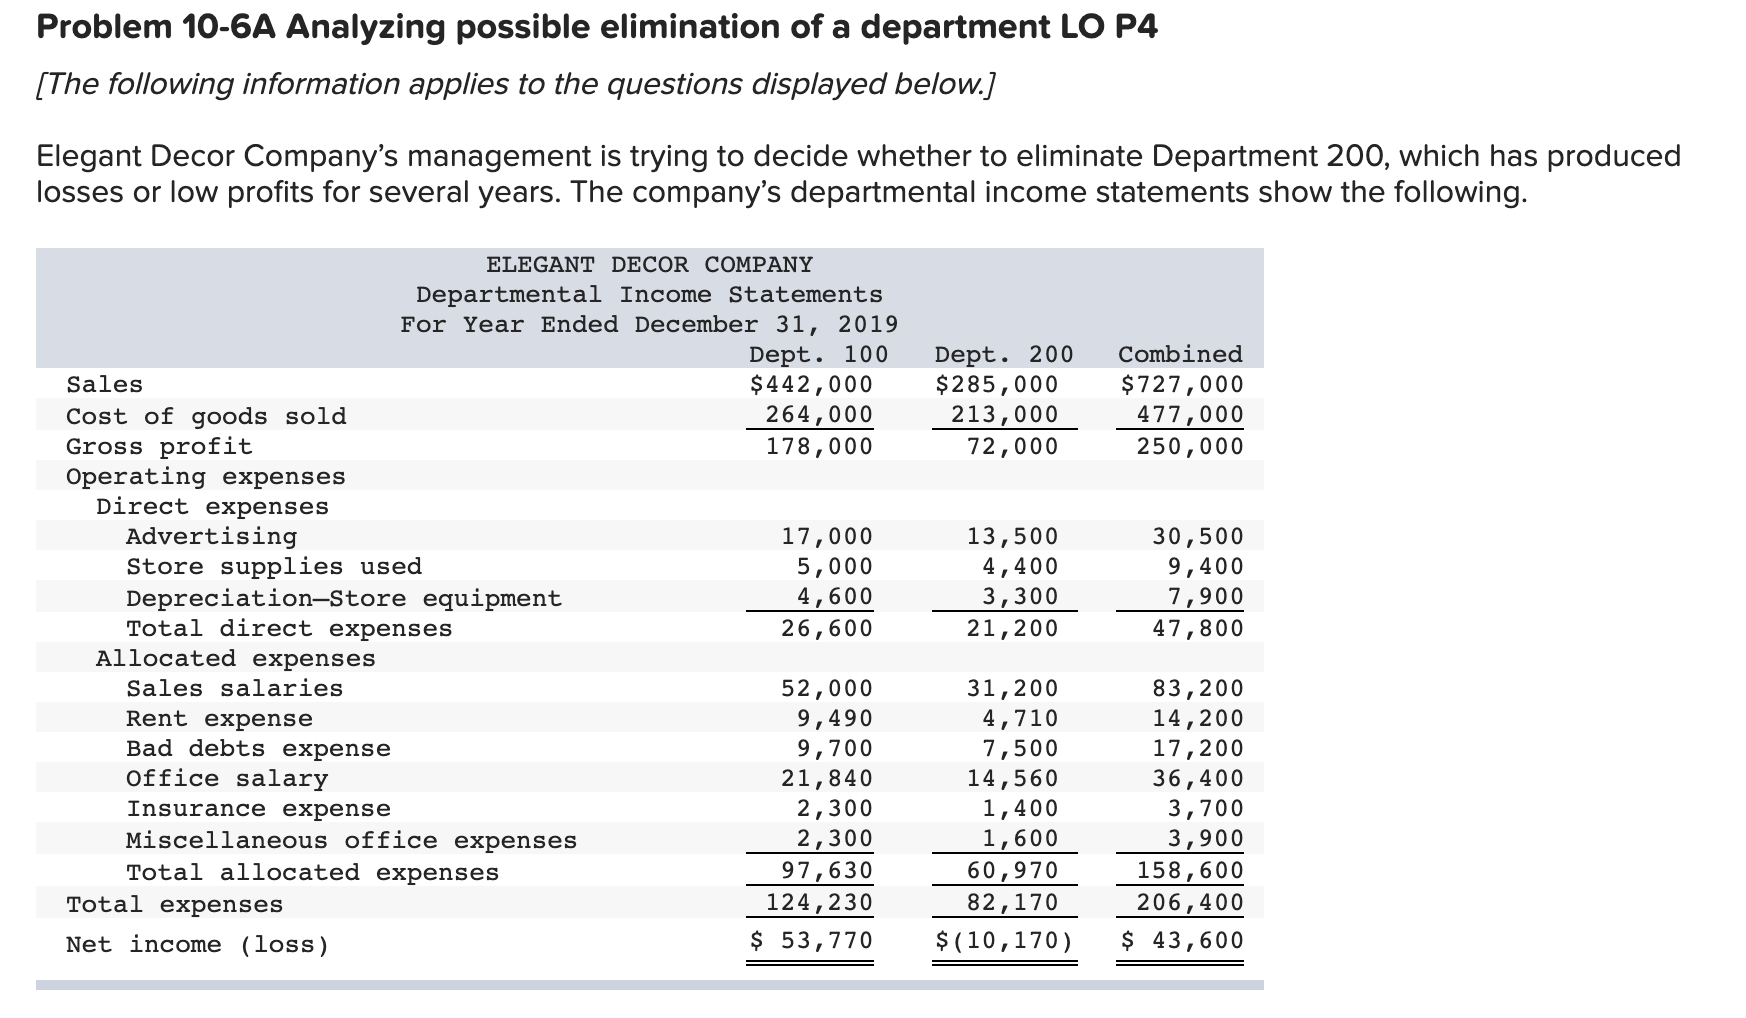The image size is (1746, 1018).
Task: Click combined depreciation value 7,900
Action: pos(1205,597)
